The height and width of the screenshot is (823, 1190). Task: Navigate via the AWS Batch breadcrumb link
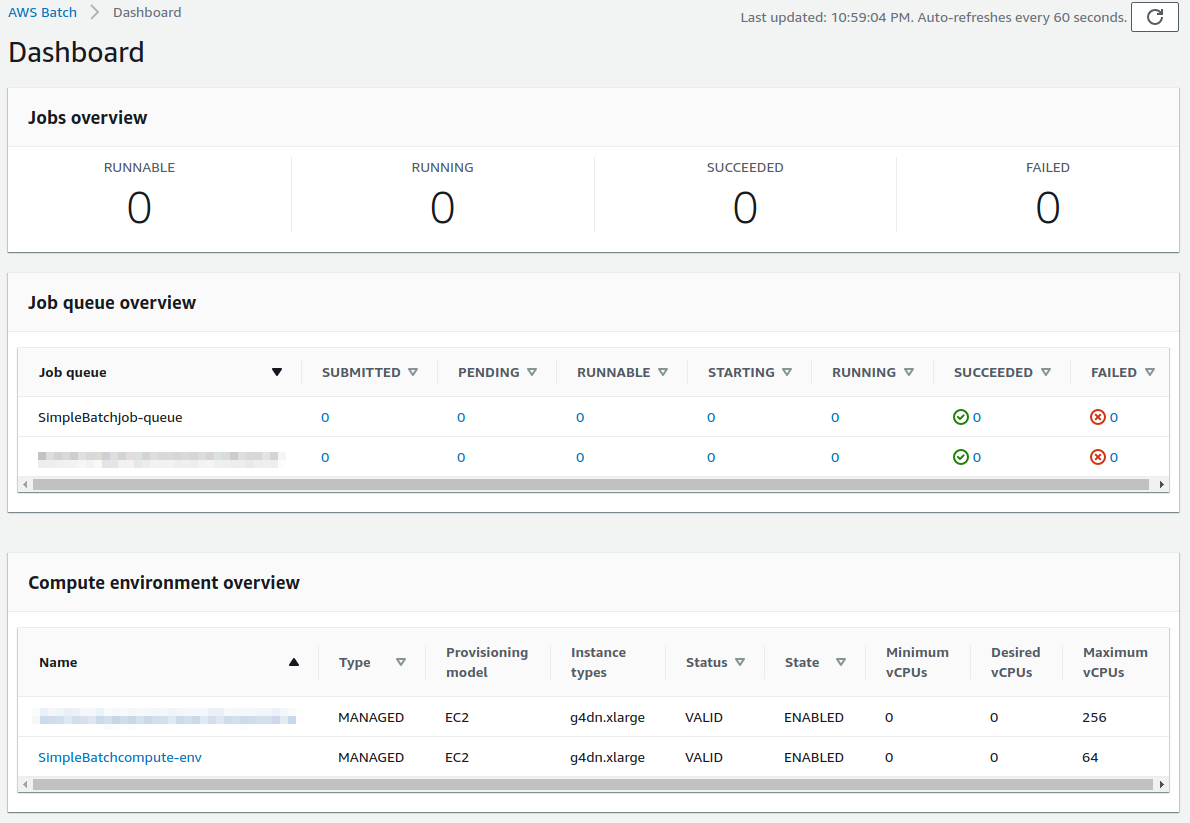pyautogui.click(x=43, y=12)
